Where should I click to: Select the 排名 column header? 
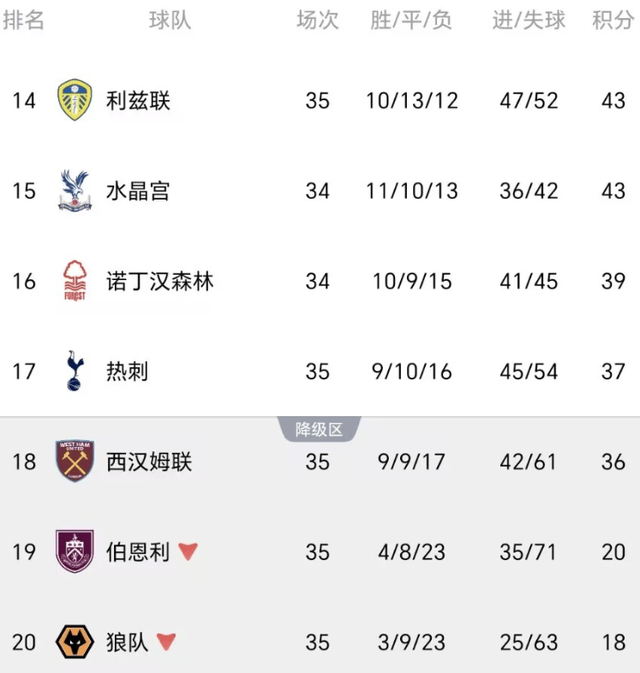[x=23, y=20]
